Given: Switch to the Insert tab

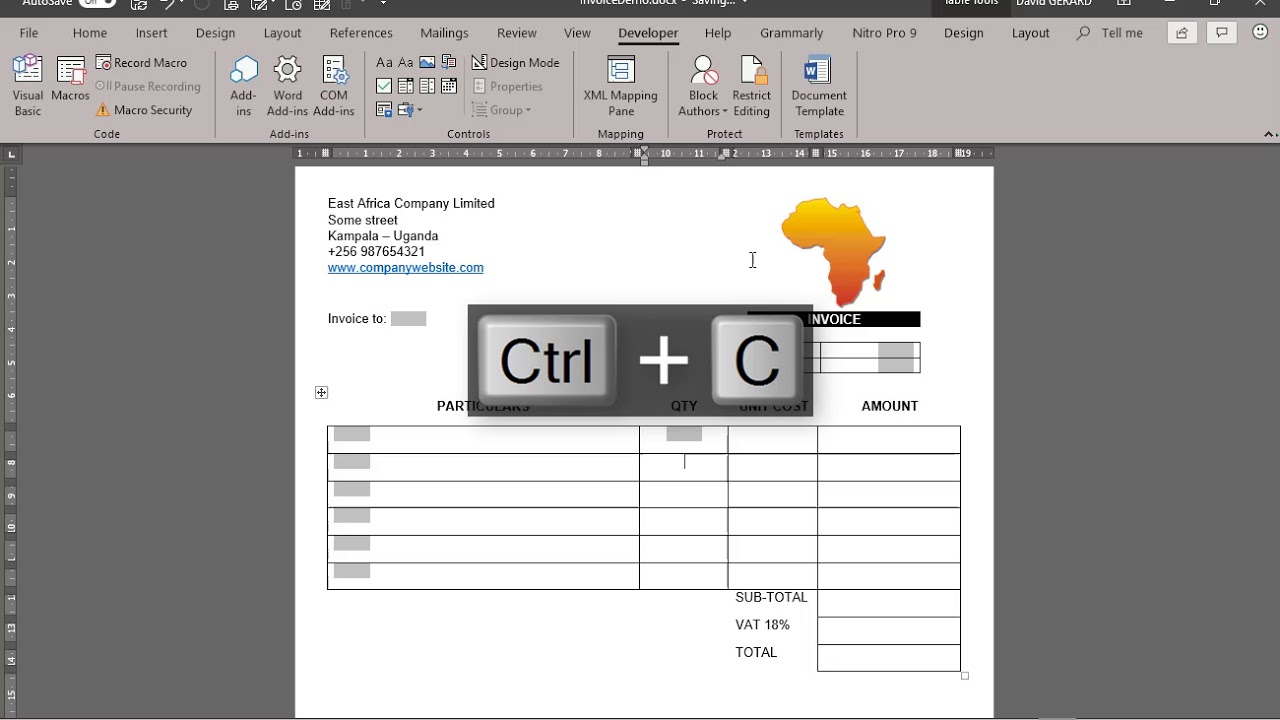Looking at the screenshot, I should coord(151,33).
